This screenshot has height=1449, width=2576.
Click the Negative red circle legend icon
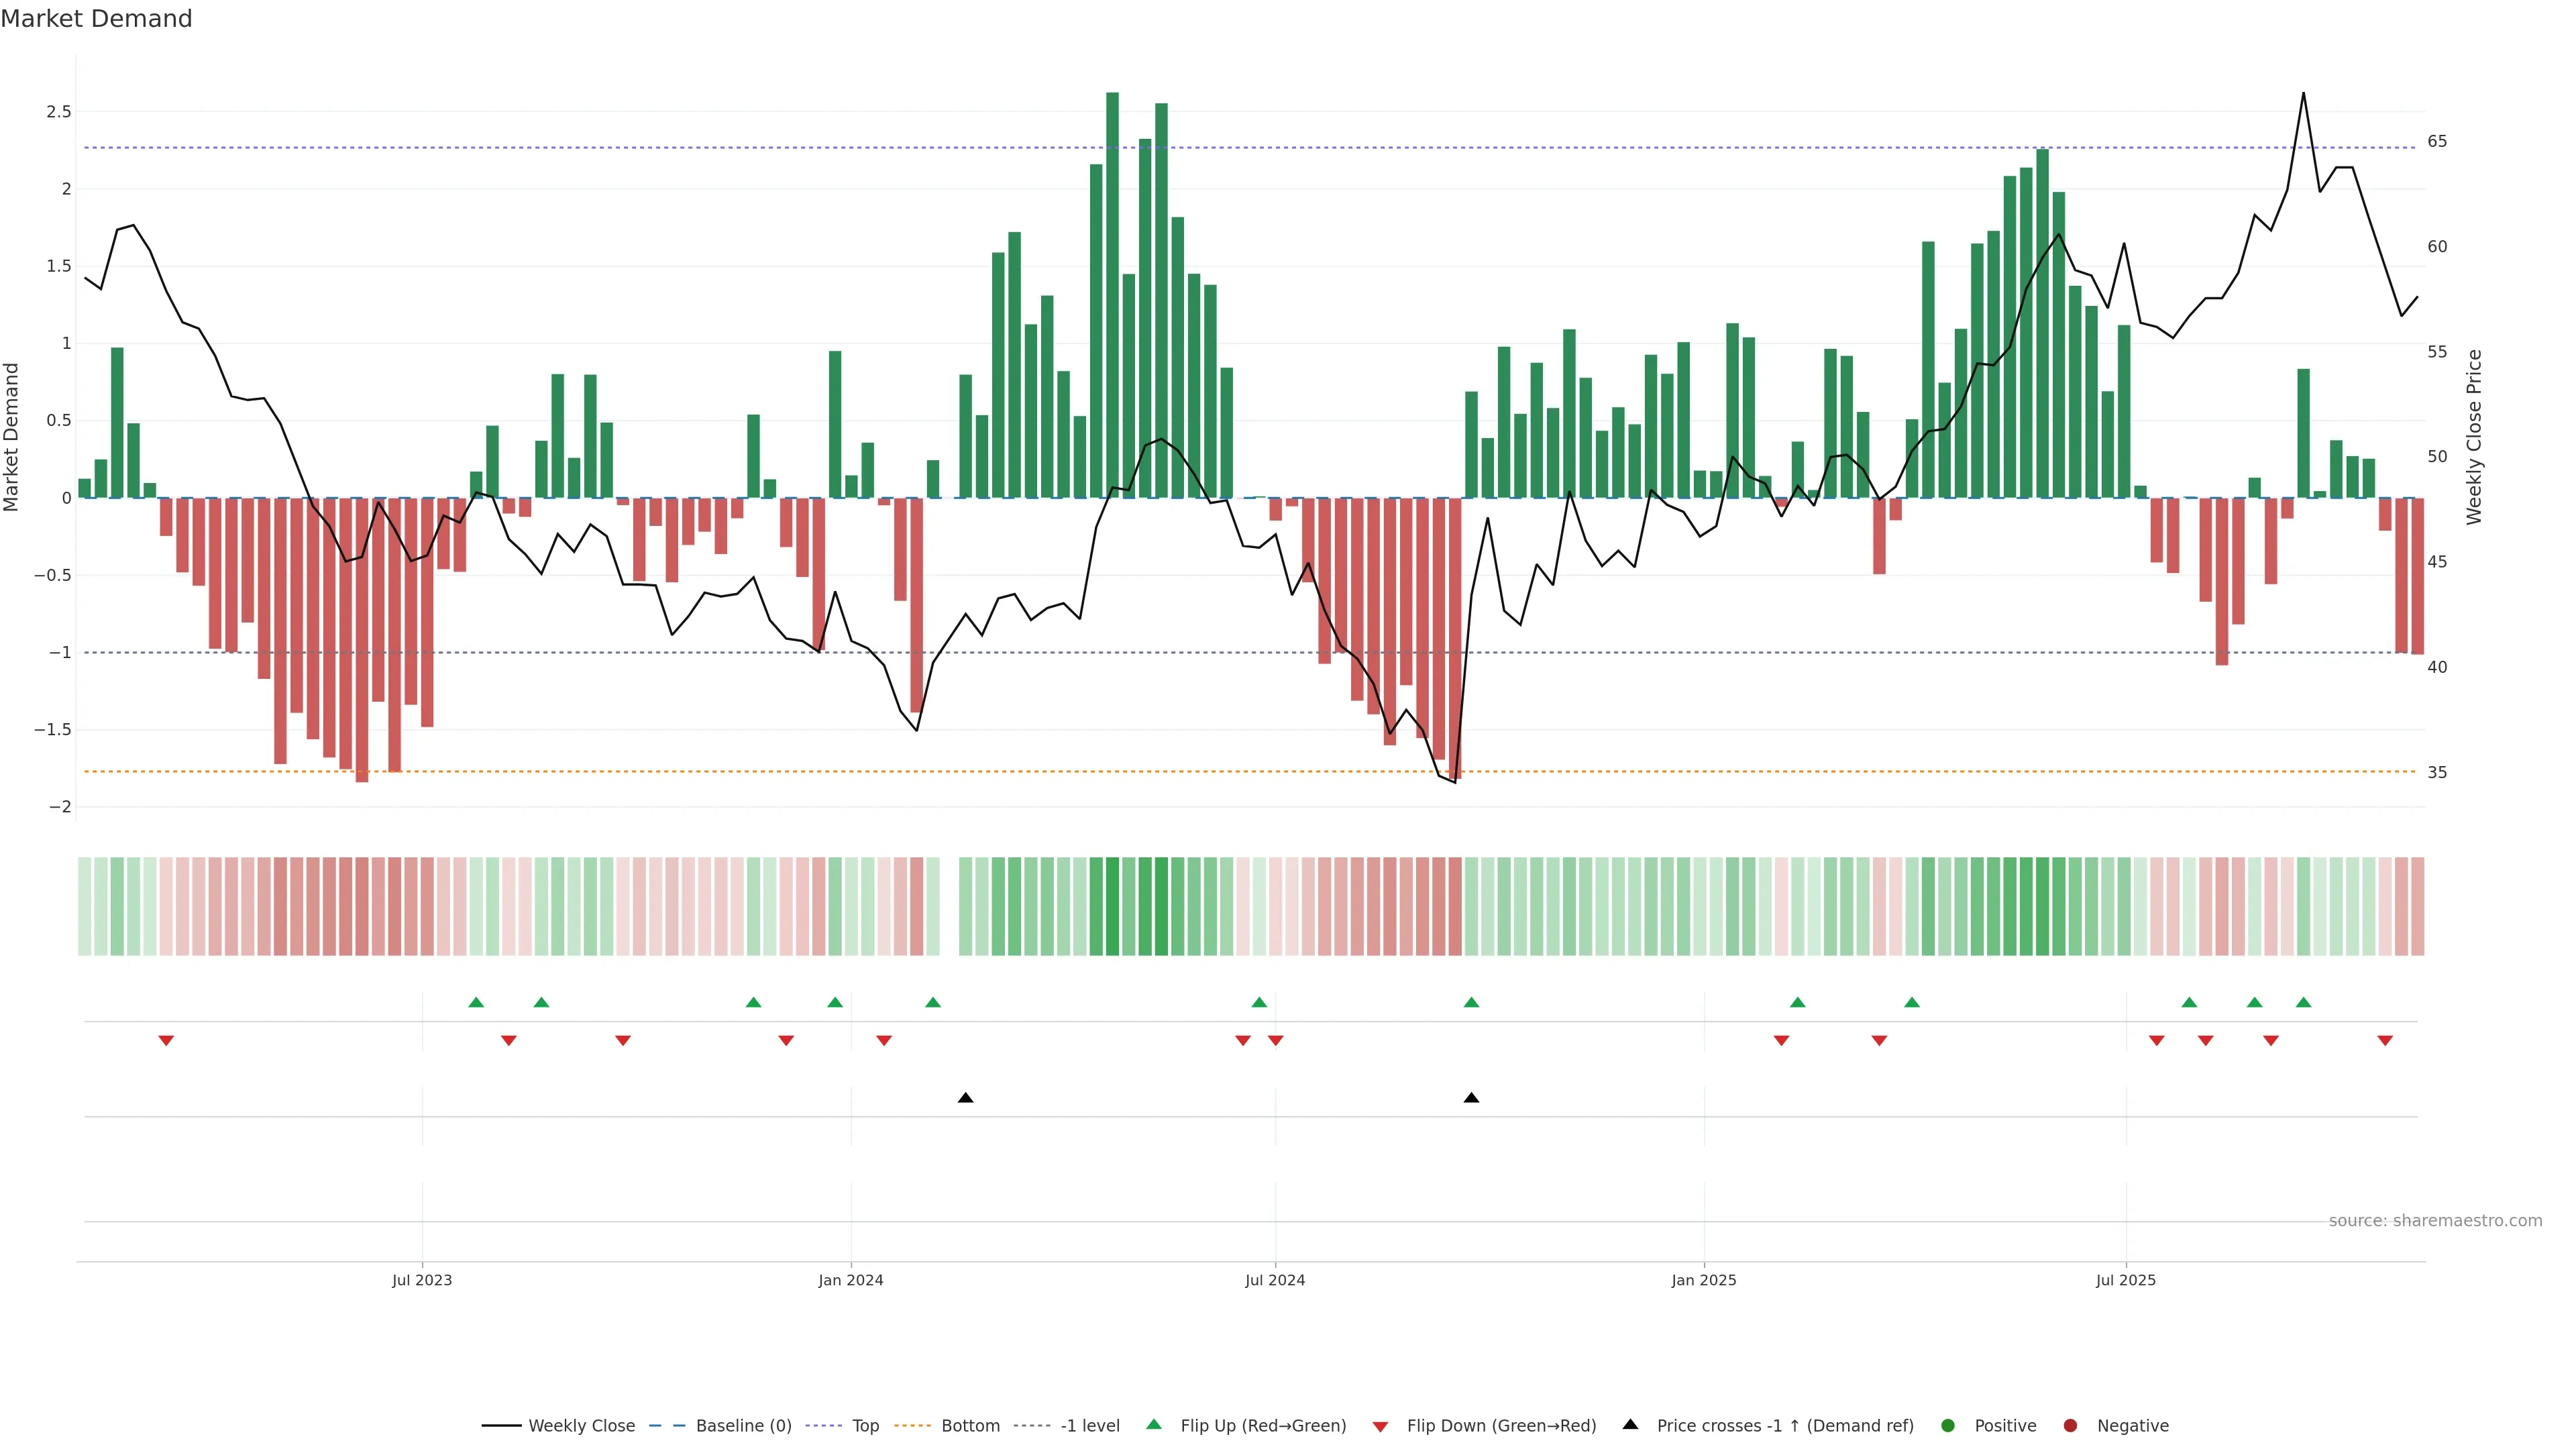click(2070, 1426)
